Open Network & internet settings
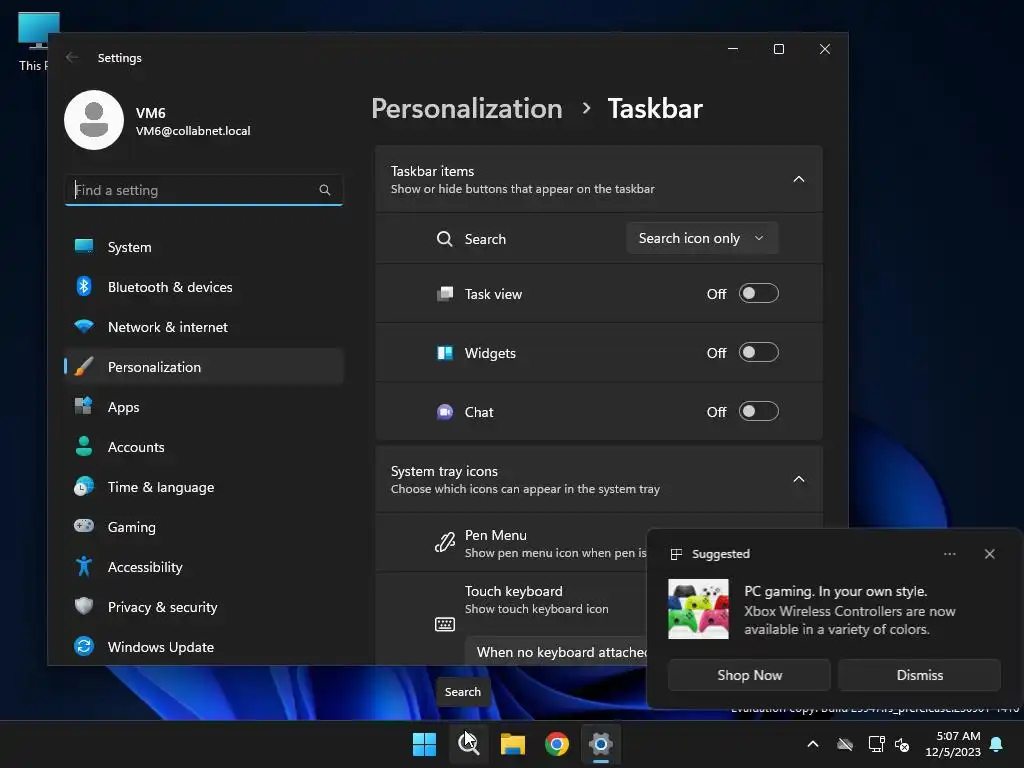The width and height of the screenshot is (1024, 768). tap(204, 327)
